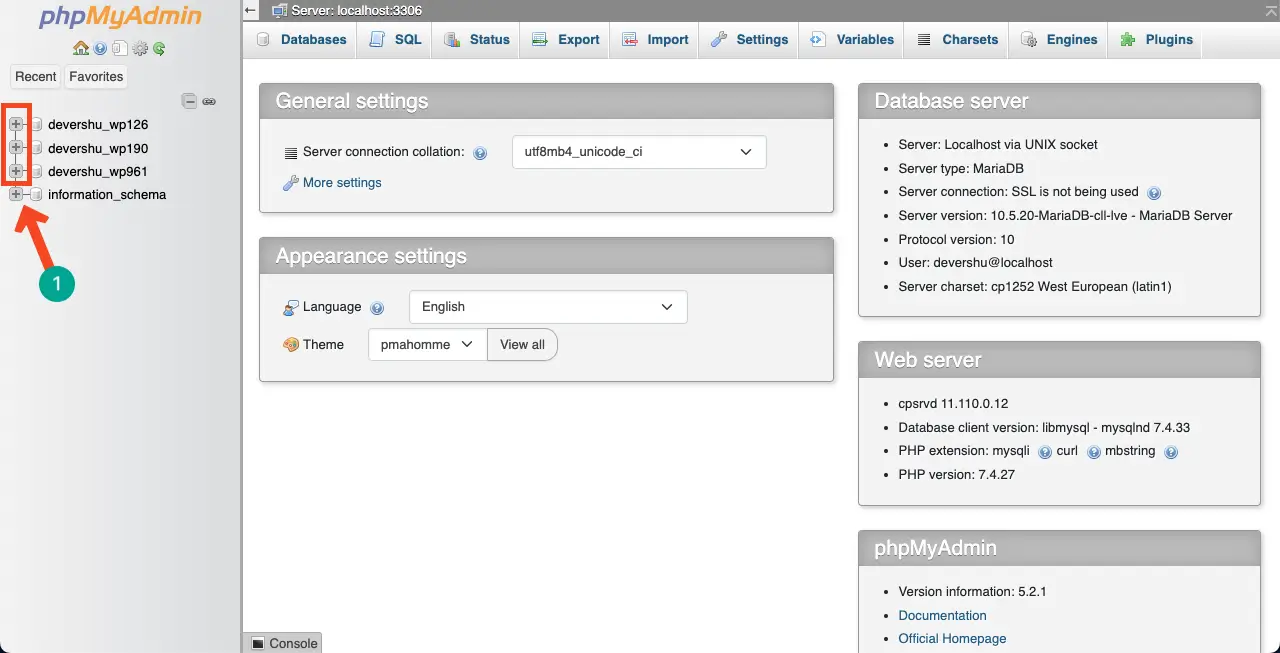Click 'cpsrvd 11.110.0.12' text
The image size is (1280, 653).
tap(953, 404)
